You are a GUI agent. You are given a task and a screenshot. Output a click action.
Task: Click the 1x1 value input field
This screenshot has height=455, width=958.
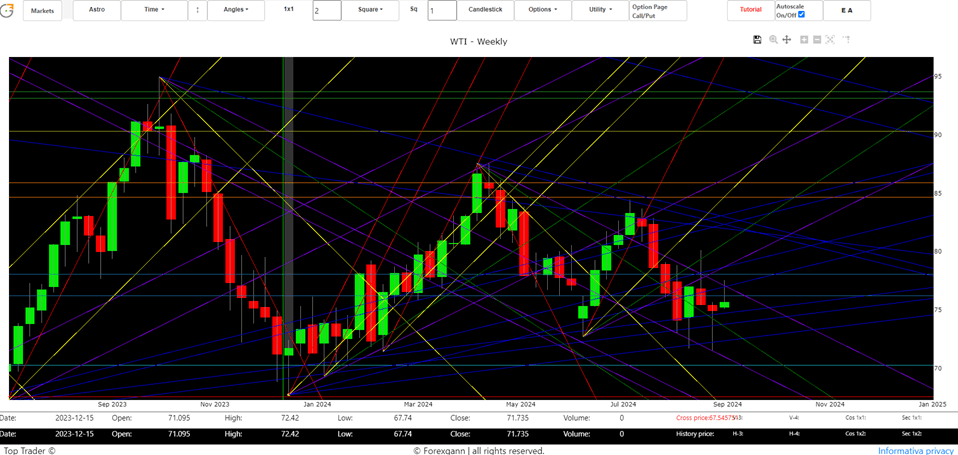326,11
